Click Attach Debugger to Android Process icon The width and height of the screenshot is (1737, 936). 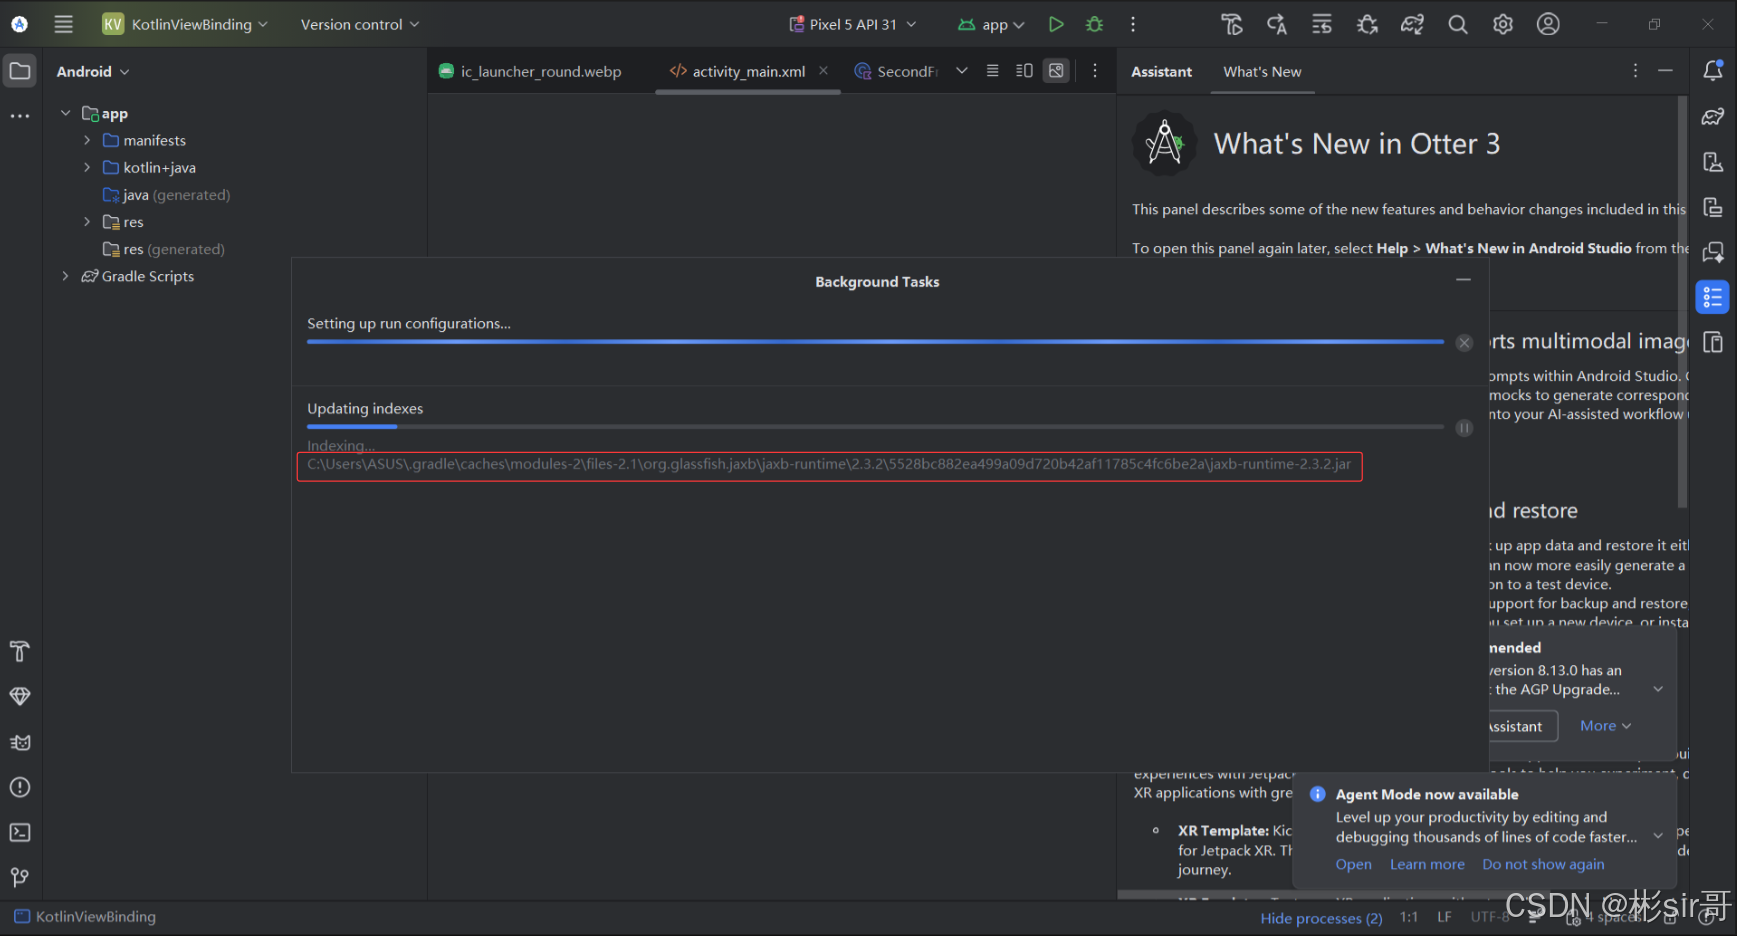click(1367, 24)
